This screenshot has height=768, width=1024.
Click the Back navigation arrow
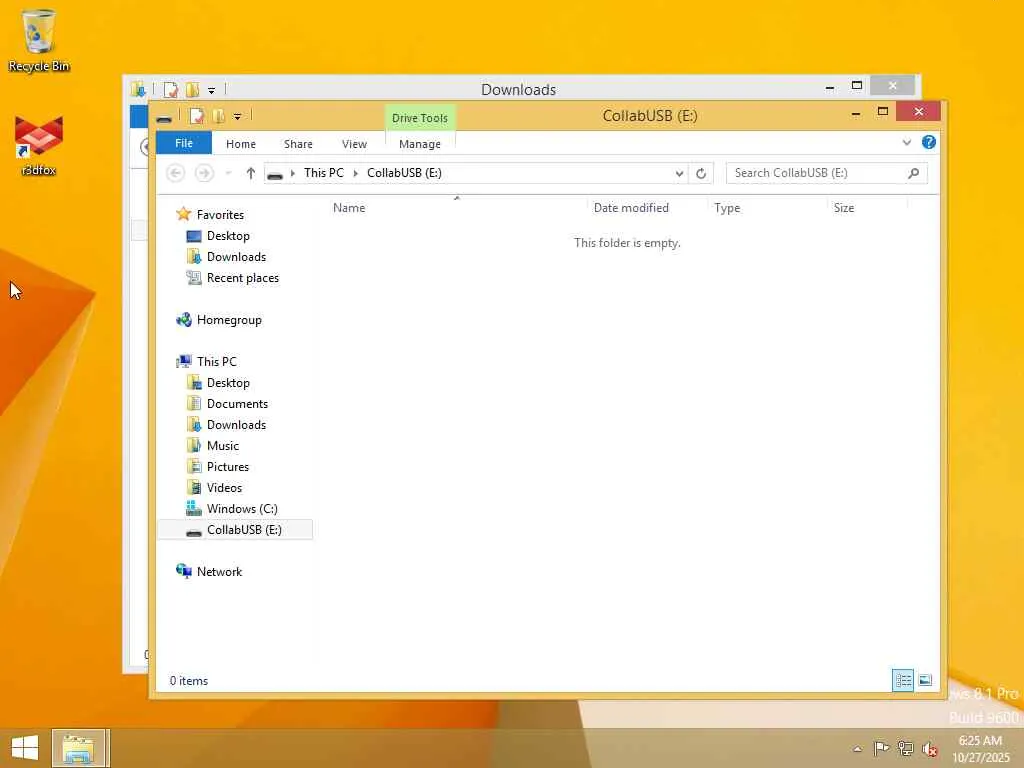[175, 173]
